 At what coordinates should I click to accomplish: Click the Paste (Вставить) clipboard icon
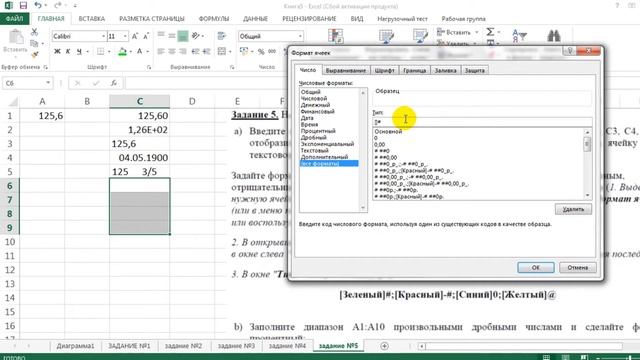(16, 38)
